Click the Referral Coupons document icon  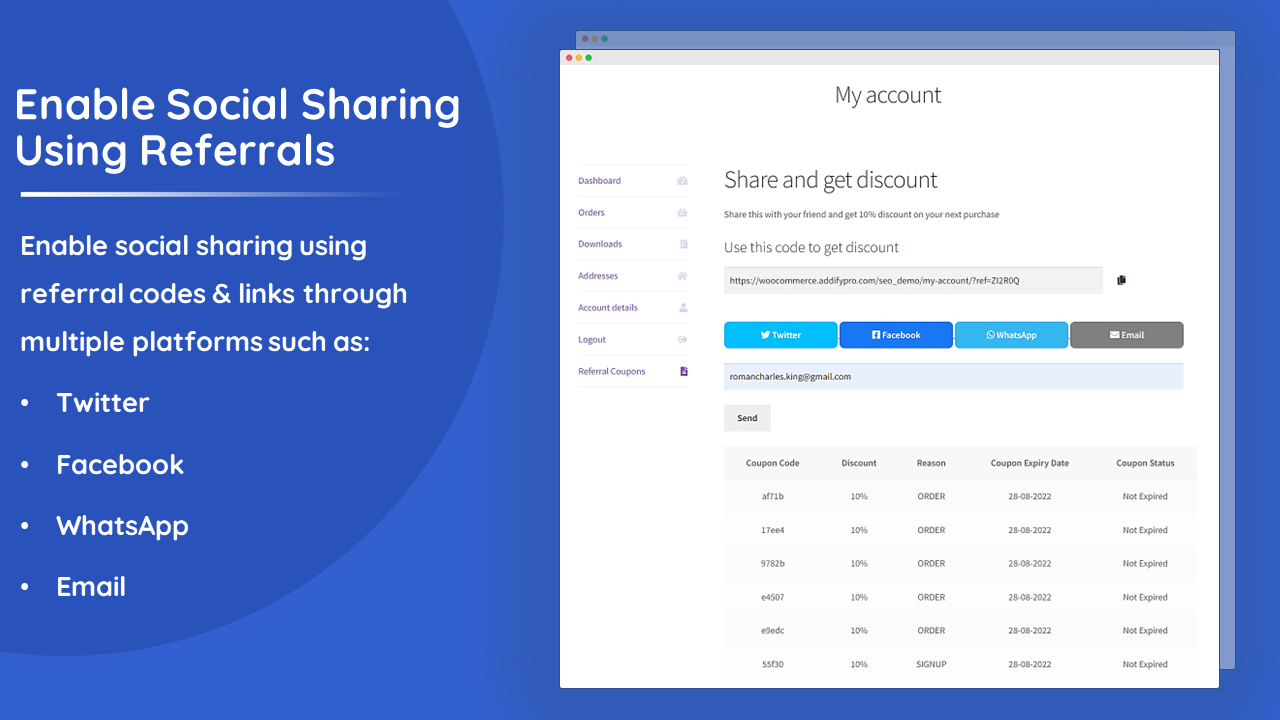tap(683, 371)
